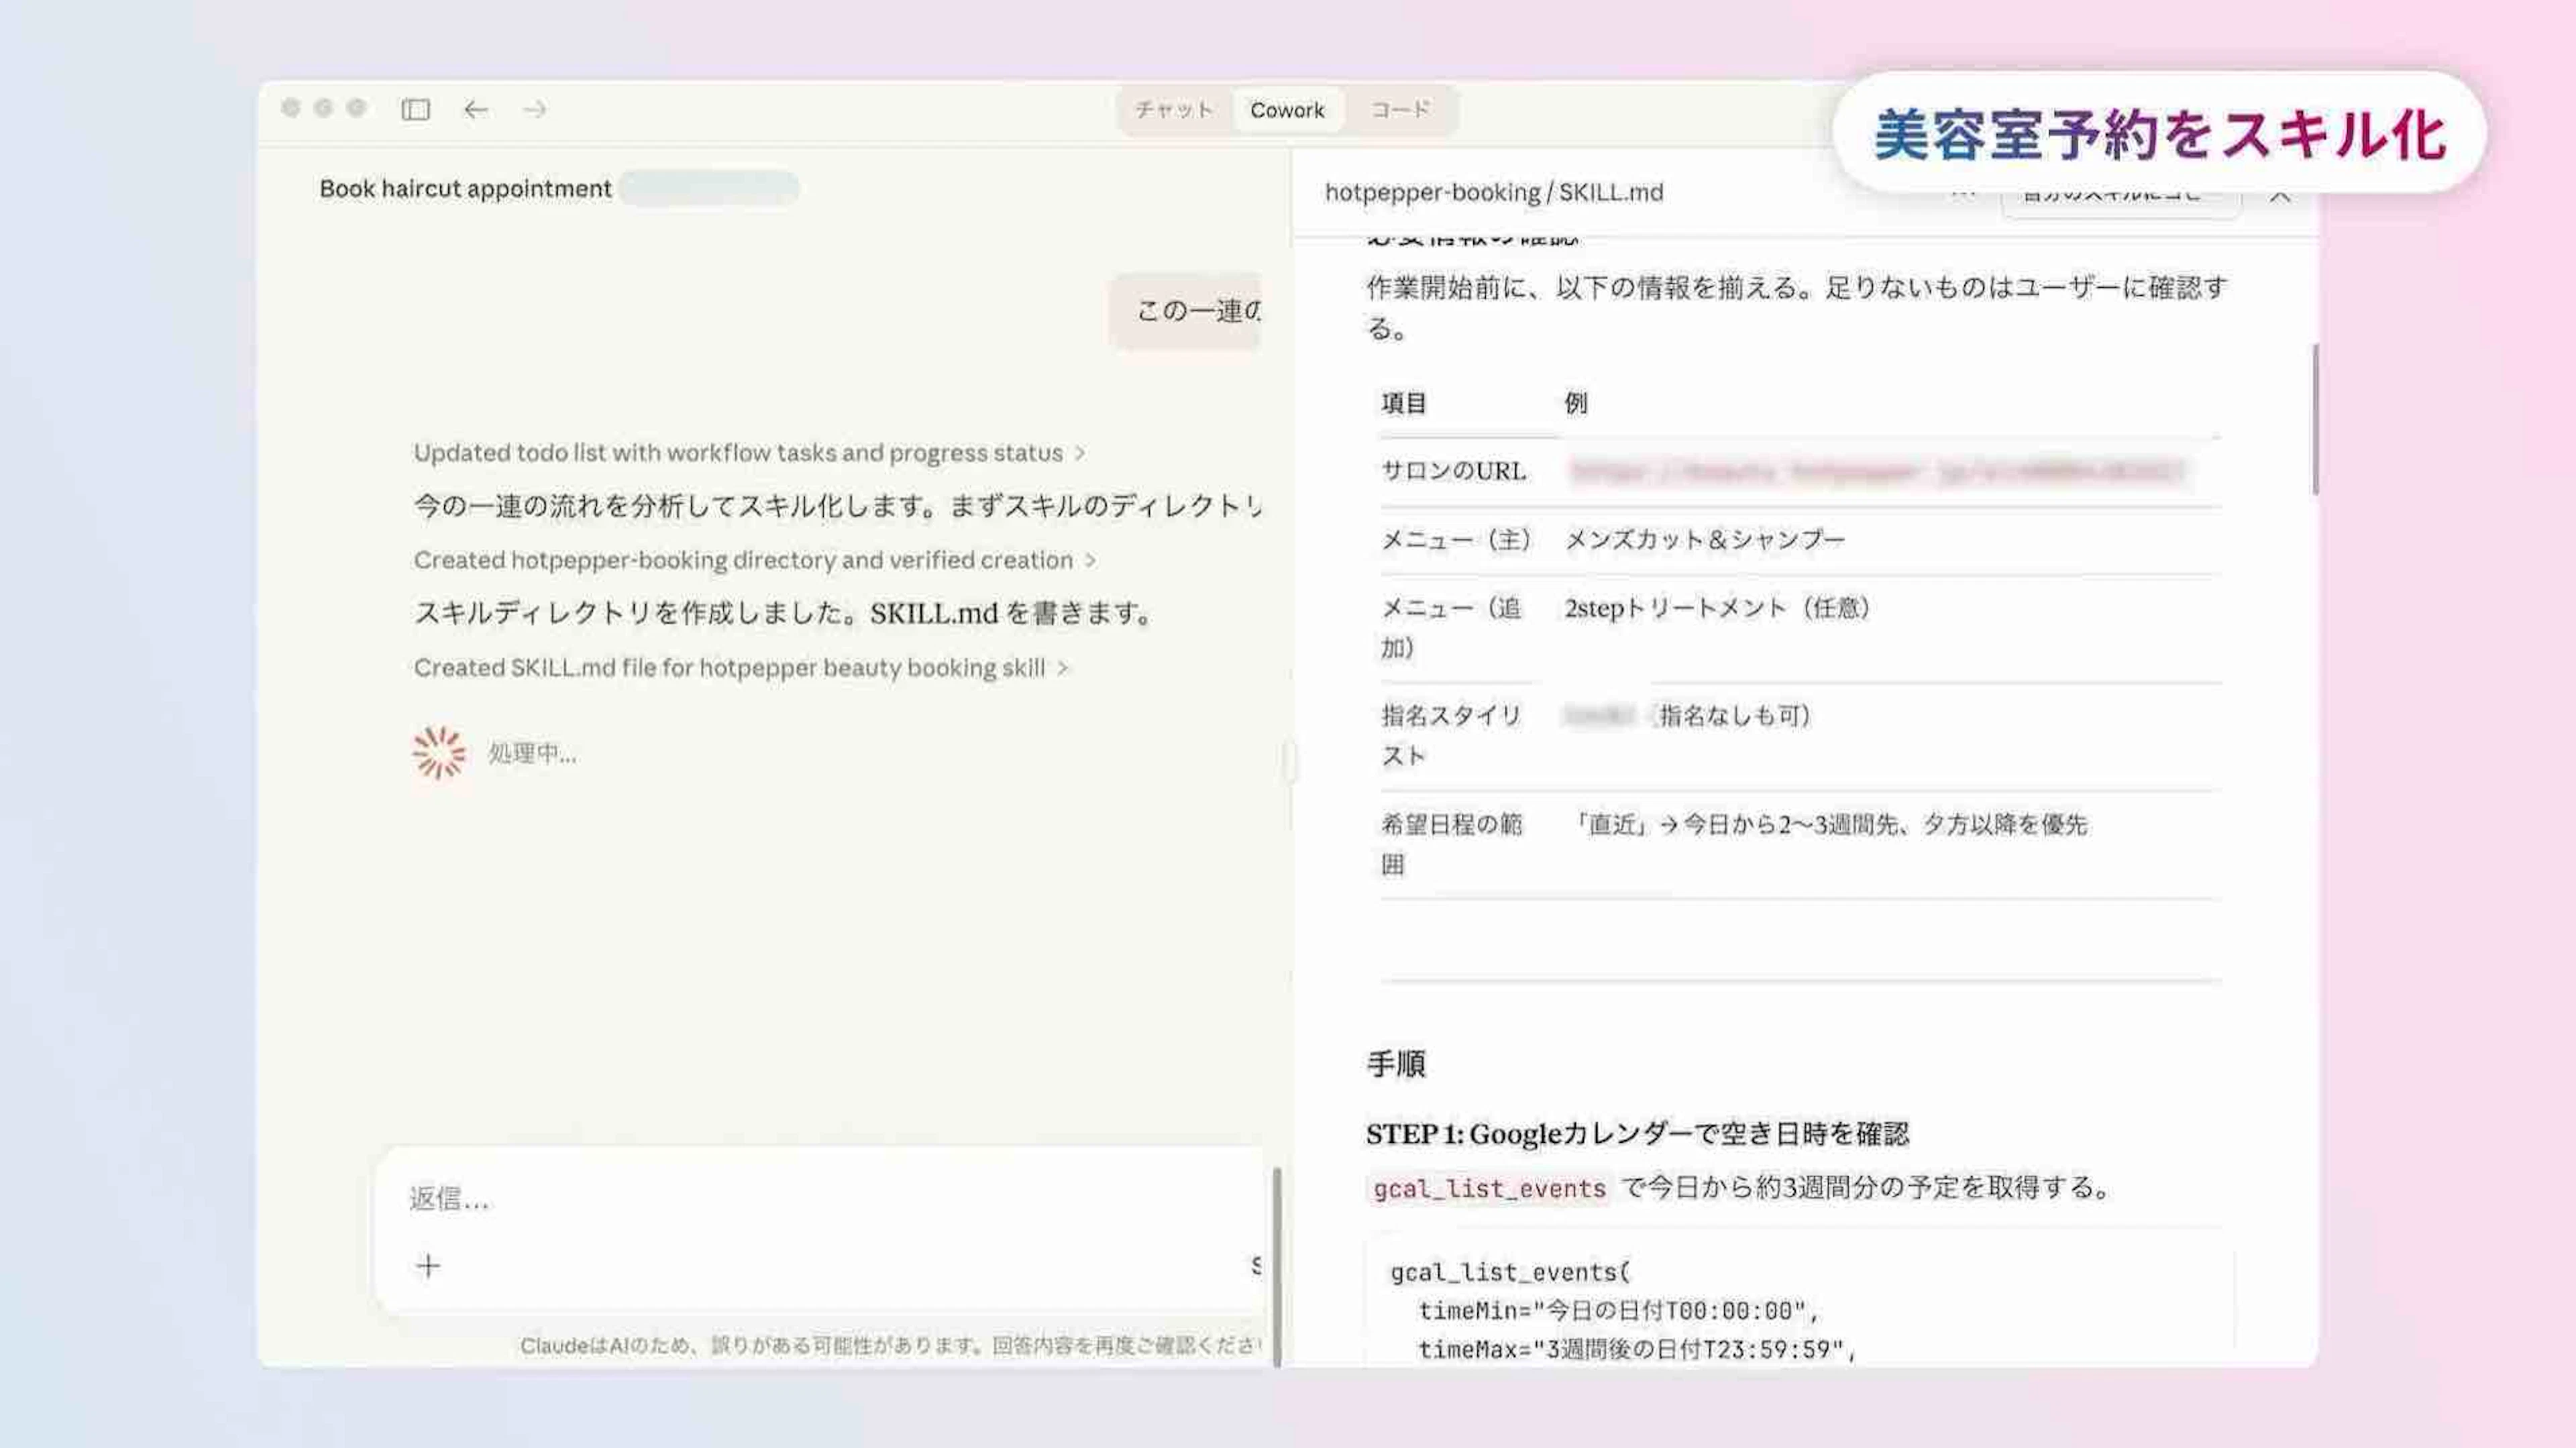Click the yellow minimize window light
The image size is (2576, 1448).
323,108
